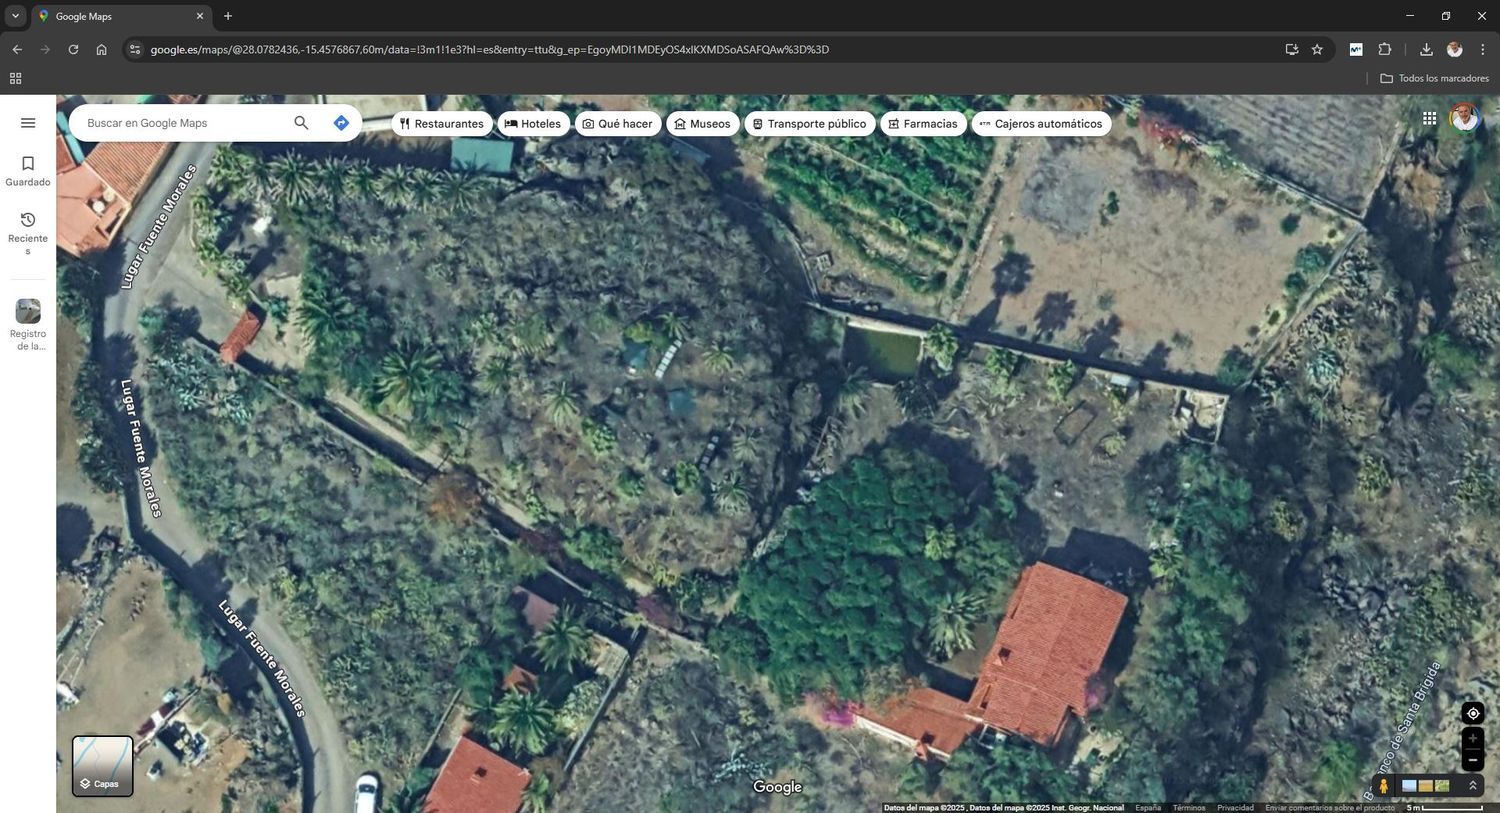Show Farmacias nearby

pos(923,124)
